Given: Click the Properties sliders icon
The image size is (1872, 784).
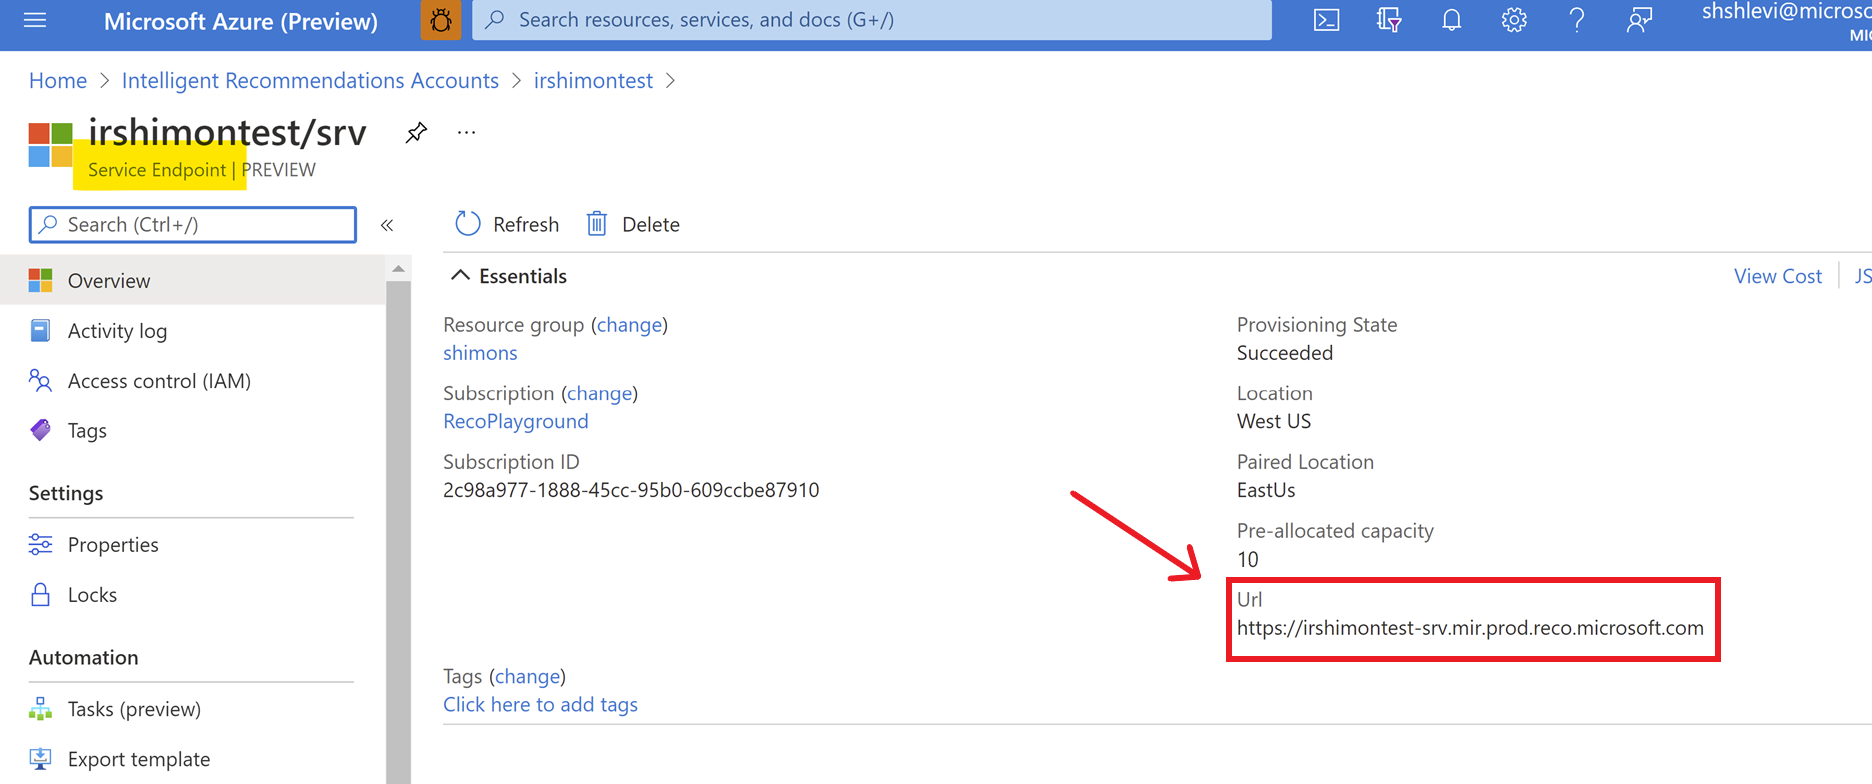Looking at the screenshot, I should (41, 545).
